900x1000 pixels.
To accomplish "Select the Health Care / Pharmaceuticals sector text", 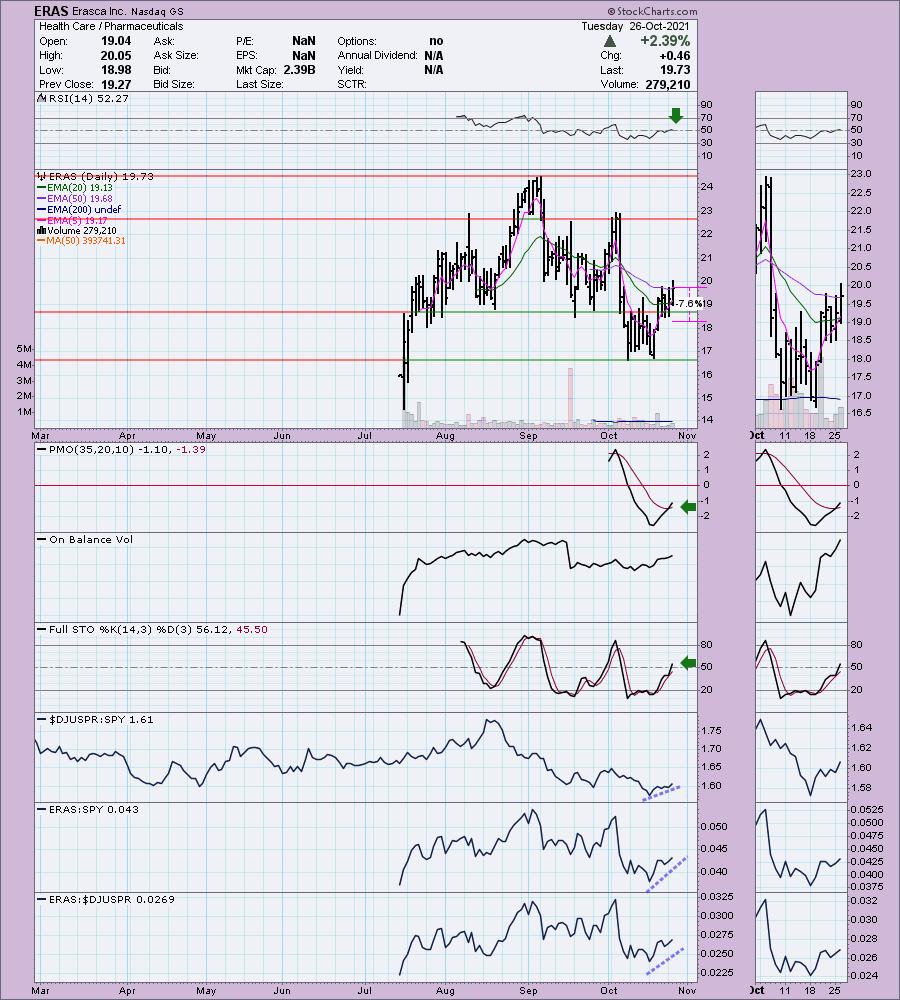I will pyautogui.click(x=111, y=26).
